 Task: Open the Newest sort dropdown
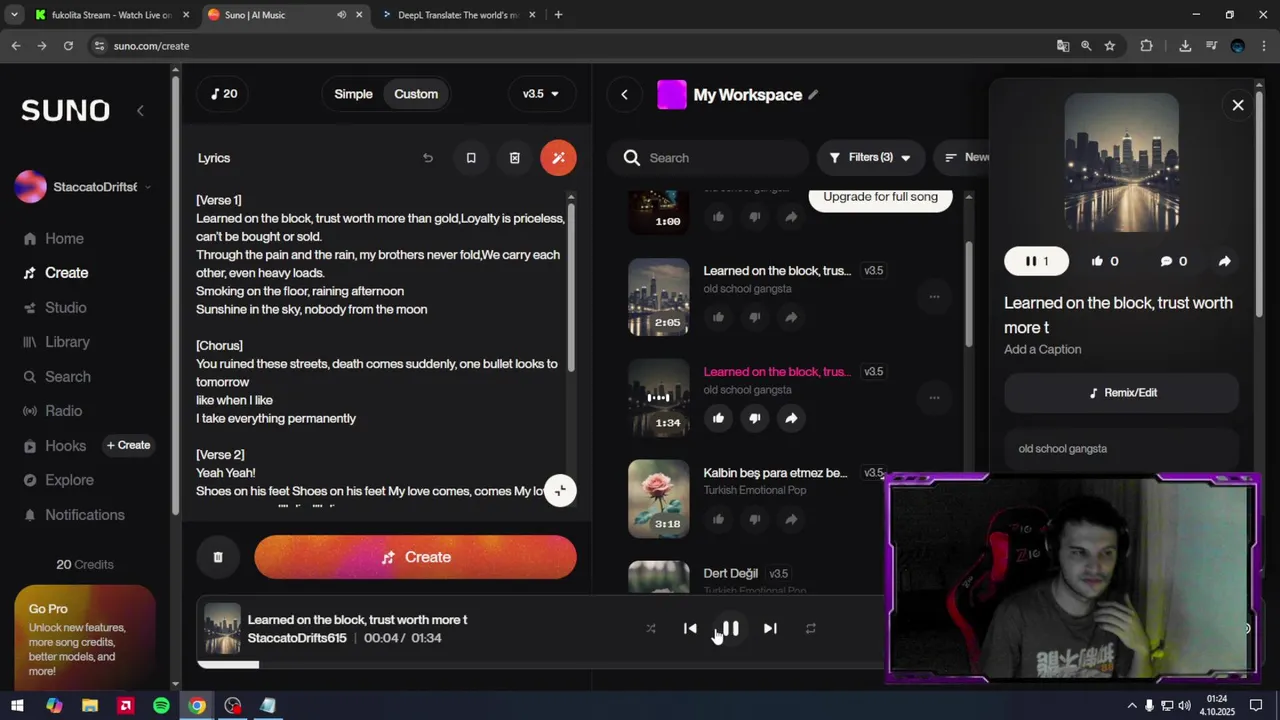point(963,158)
